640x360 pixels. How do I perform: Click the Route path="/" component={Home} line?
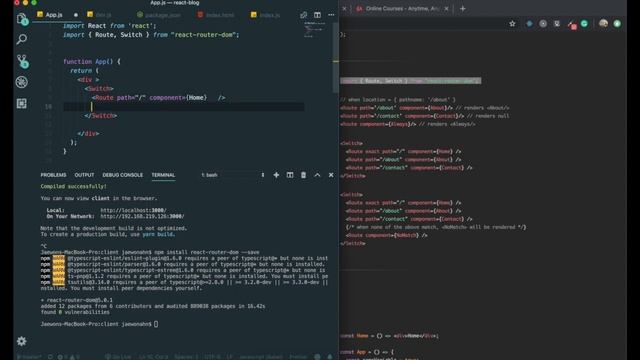[158, 98]
